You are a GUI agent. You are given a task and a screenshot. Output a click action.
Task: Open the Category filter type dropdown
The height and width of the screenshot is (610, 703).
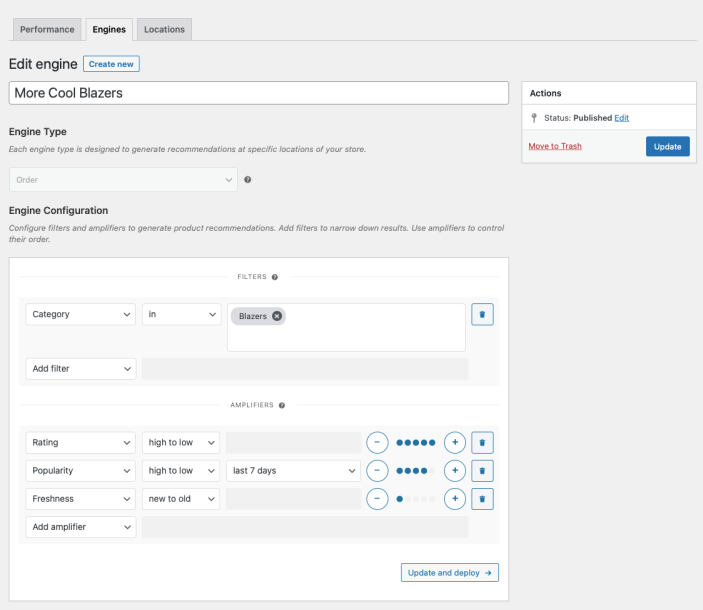tap(81, 314)
